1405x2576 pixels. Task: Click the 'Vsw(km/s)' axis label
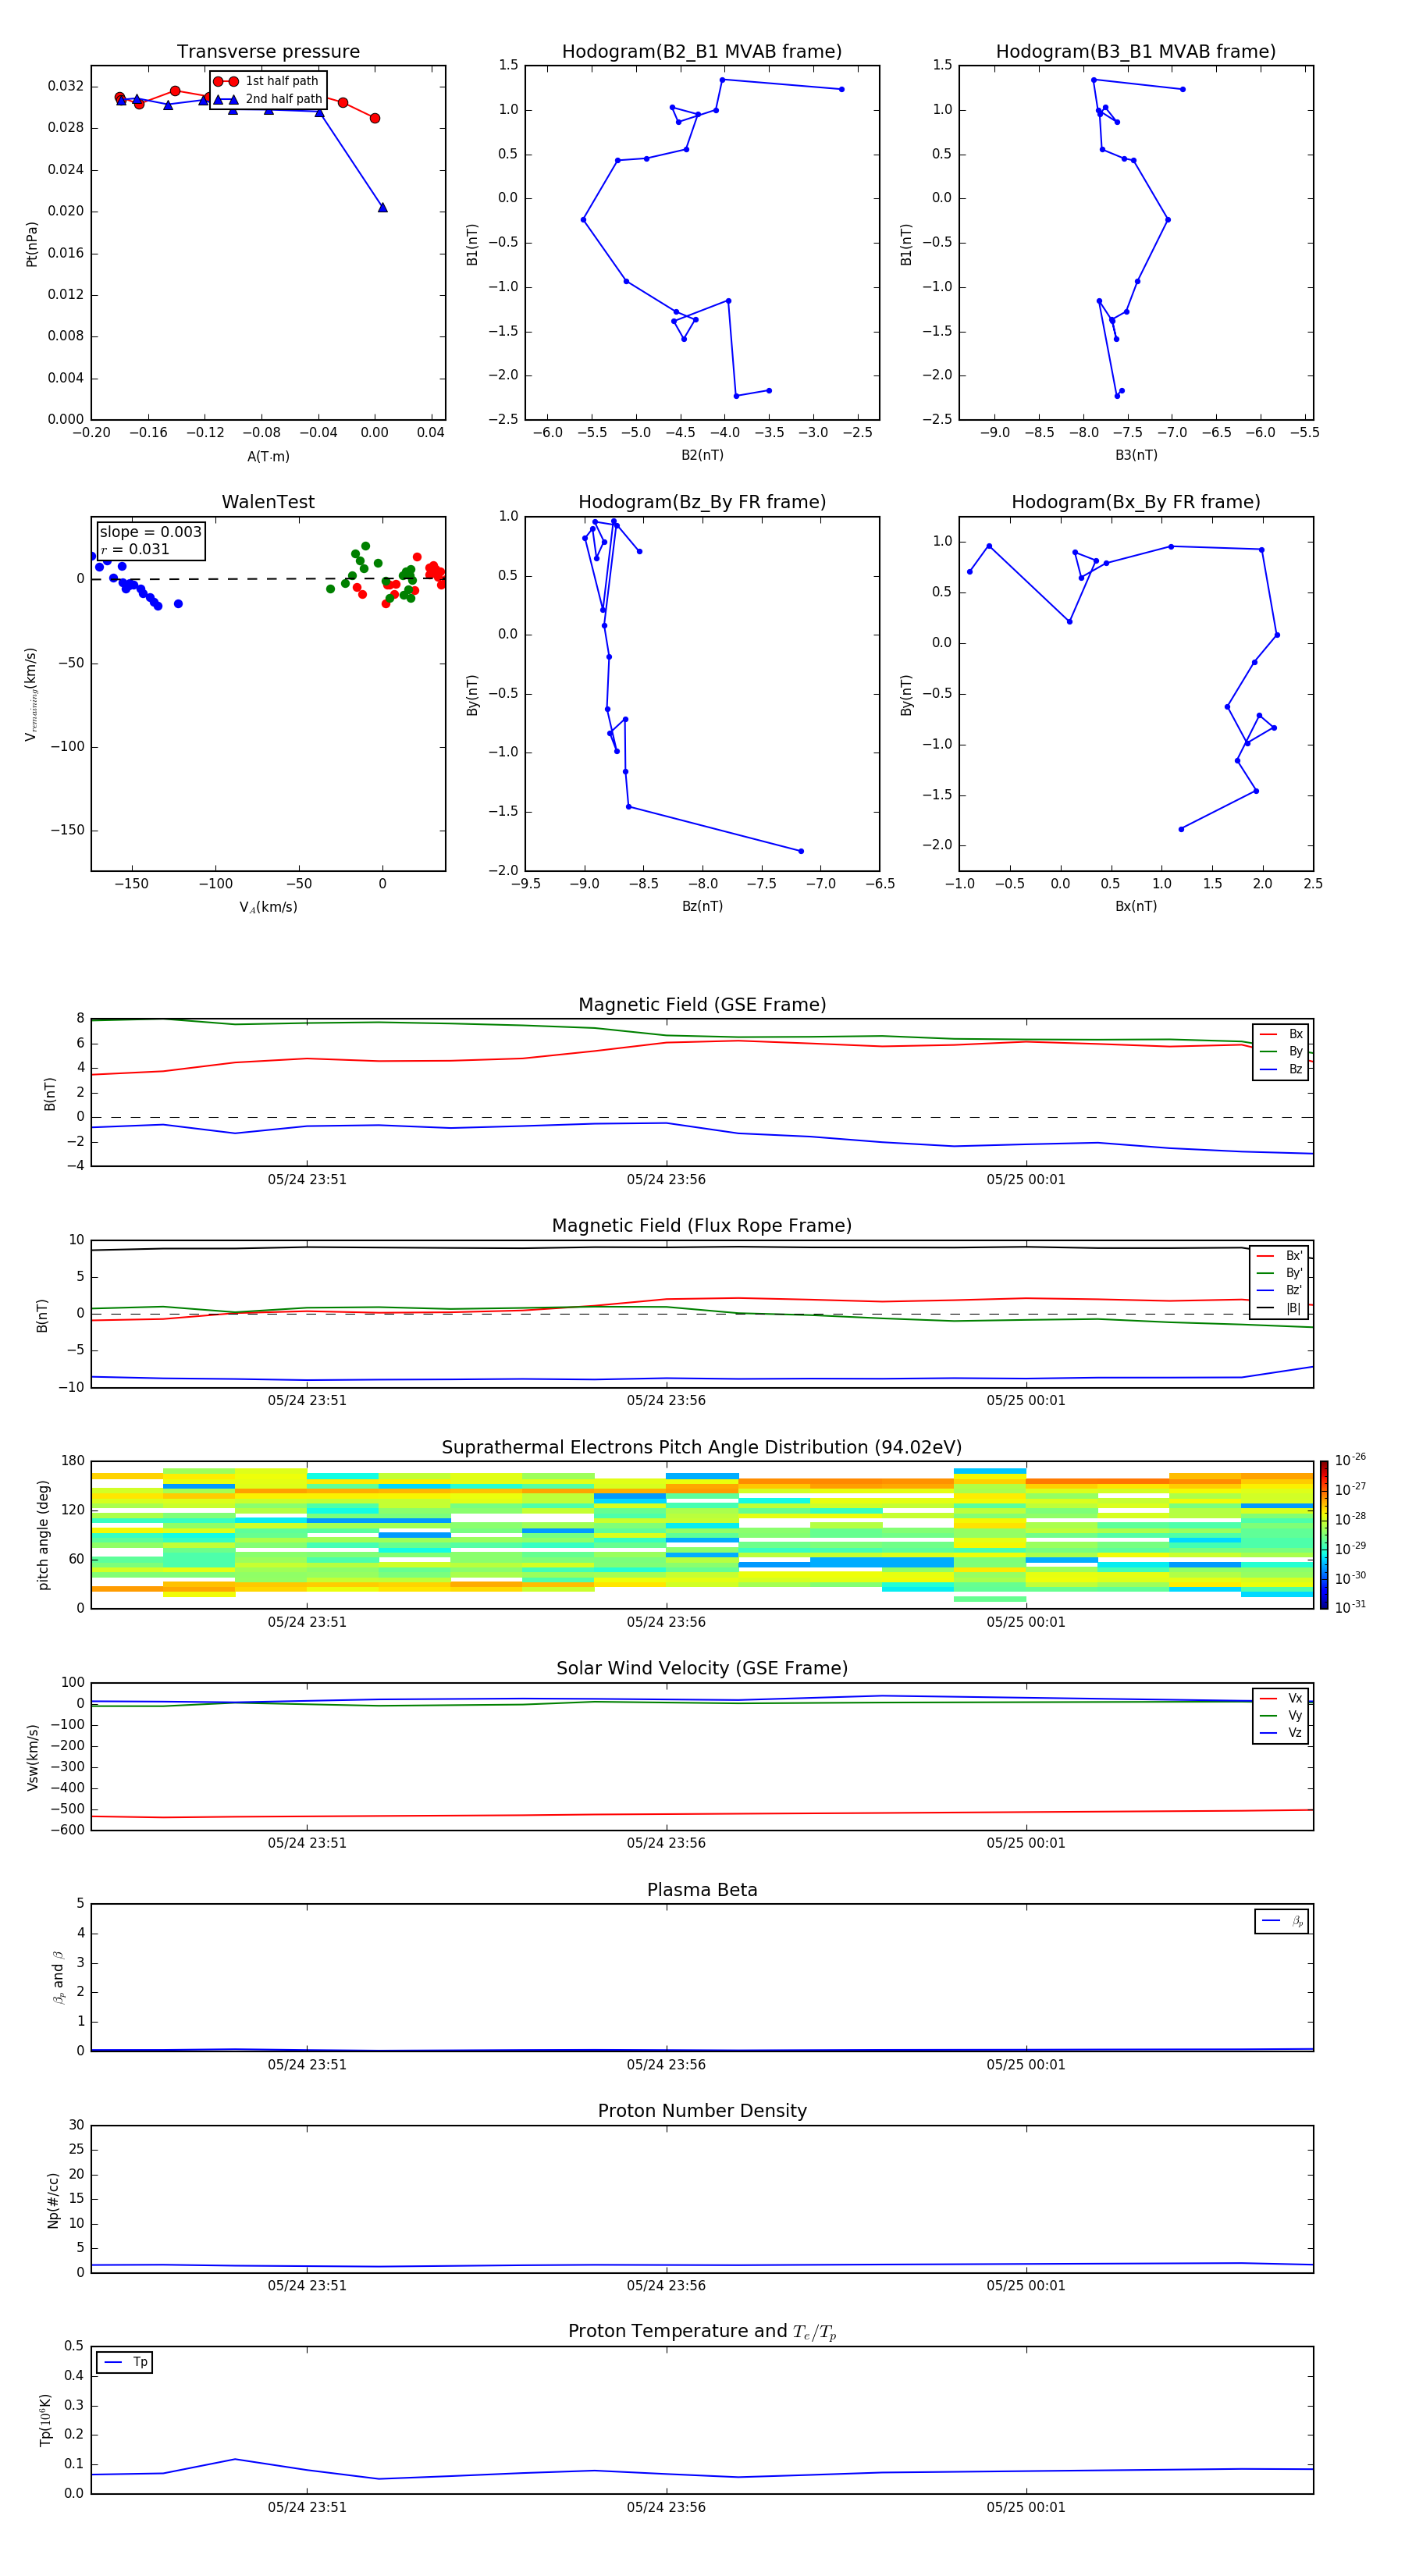[33, 1757]
